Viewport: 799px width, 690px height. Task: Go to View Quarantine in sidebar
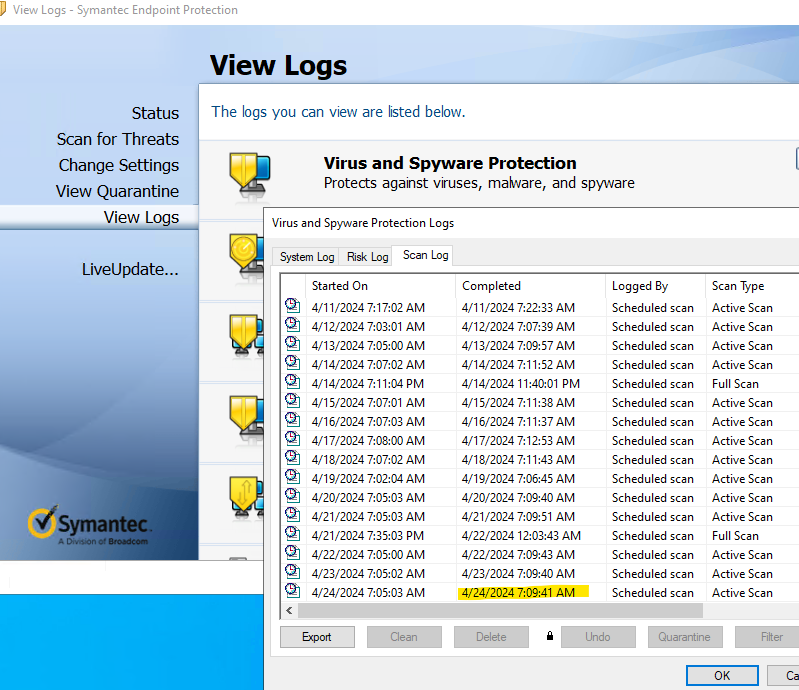[117, 191]
